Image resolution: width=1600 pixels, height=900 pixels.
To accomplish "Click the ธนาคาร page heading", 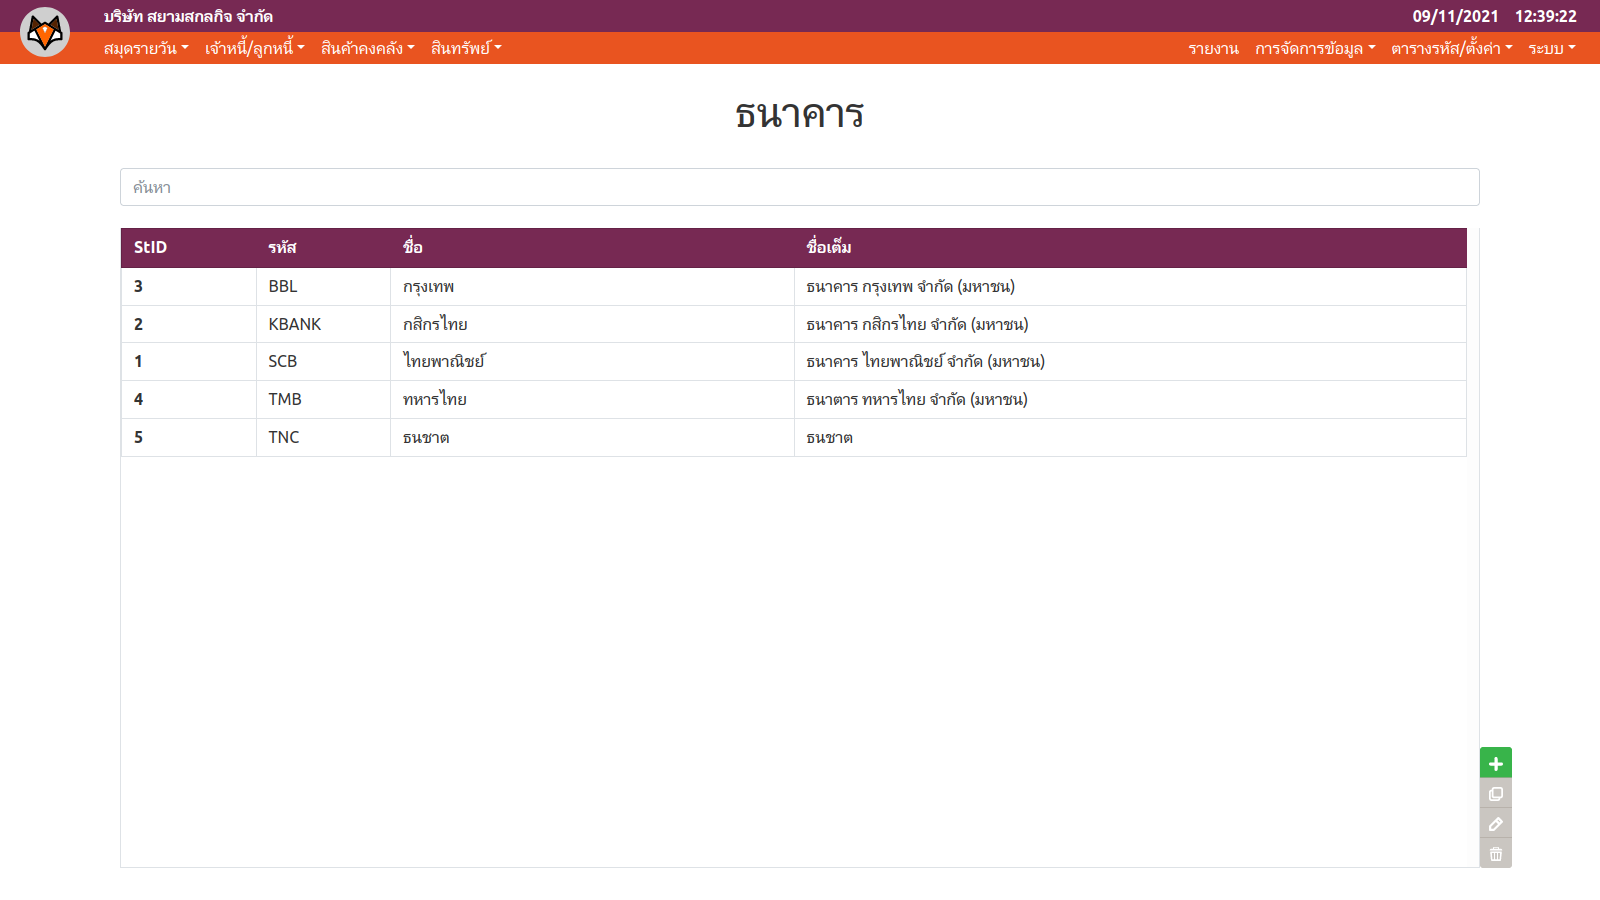I will 800,114.
